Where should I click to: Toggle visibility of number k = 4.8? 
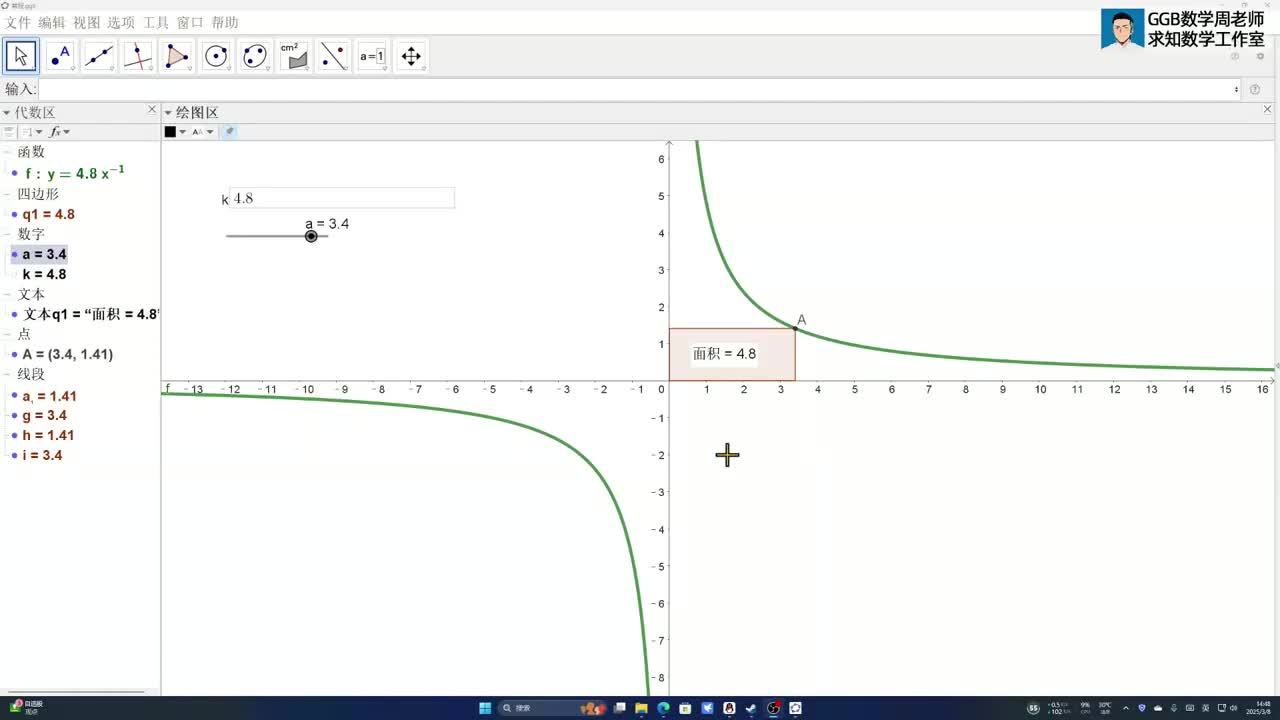coord(14,275)
